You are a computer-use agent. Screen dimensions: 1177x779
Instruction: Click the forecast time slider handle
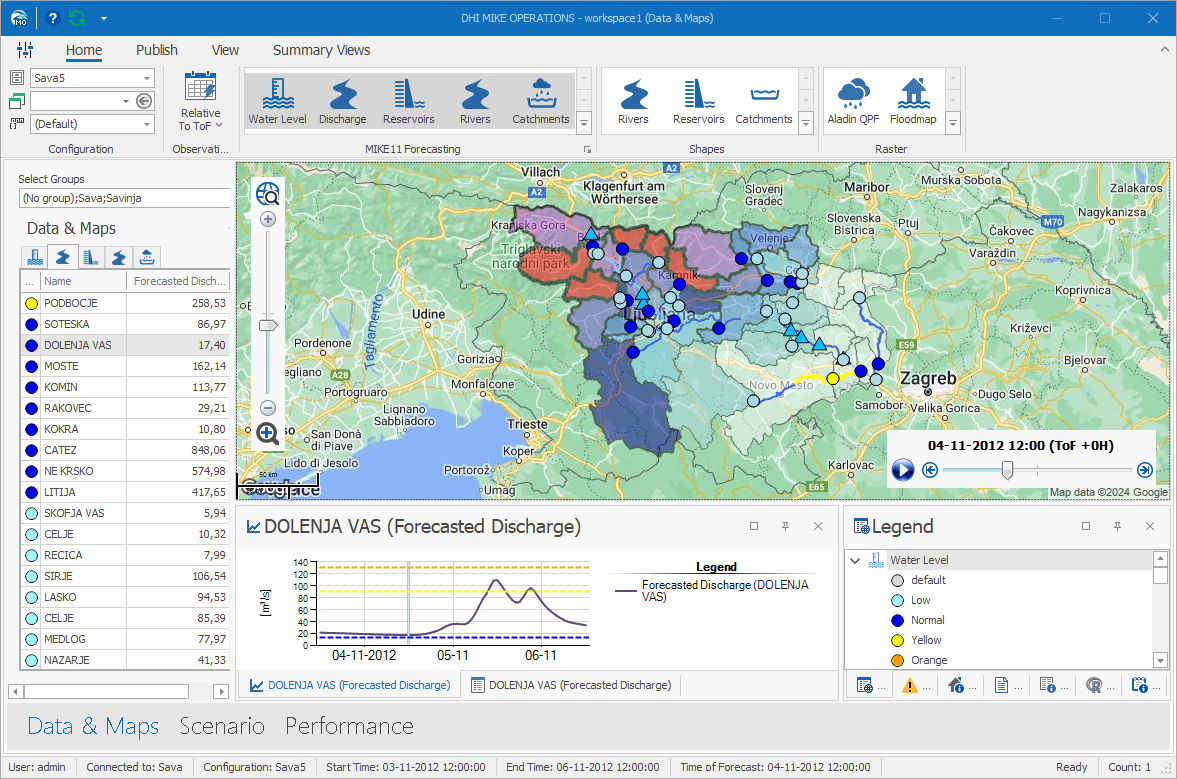click(1007, 470)
